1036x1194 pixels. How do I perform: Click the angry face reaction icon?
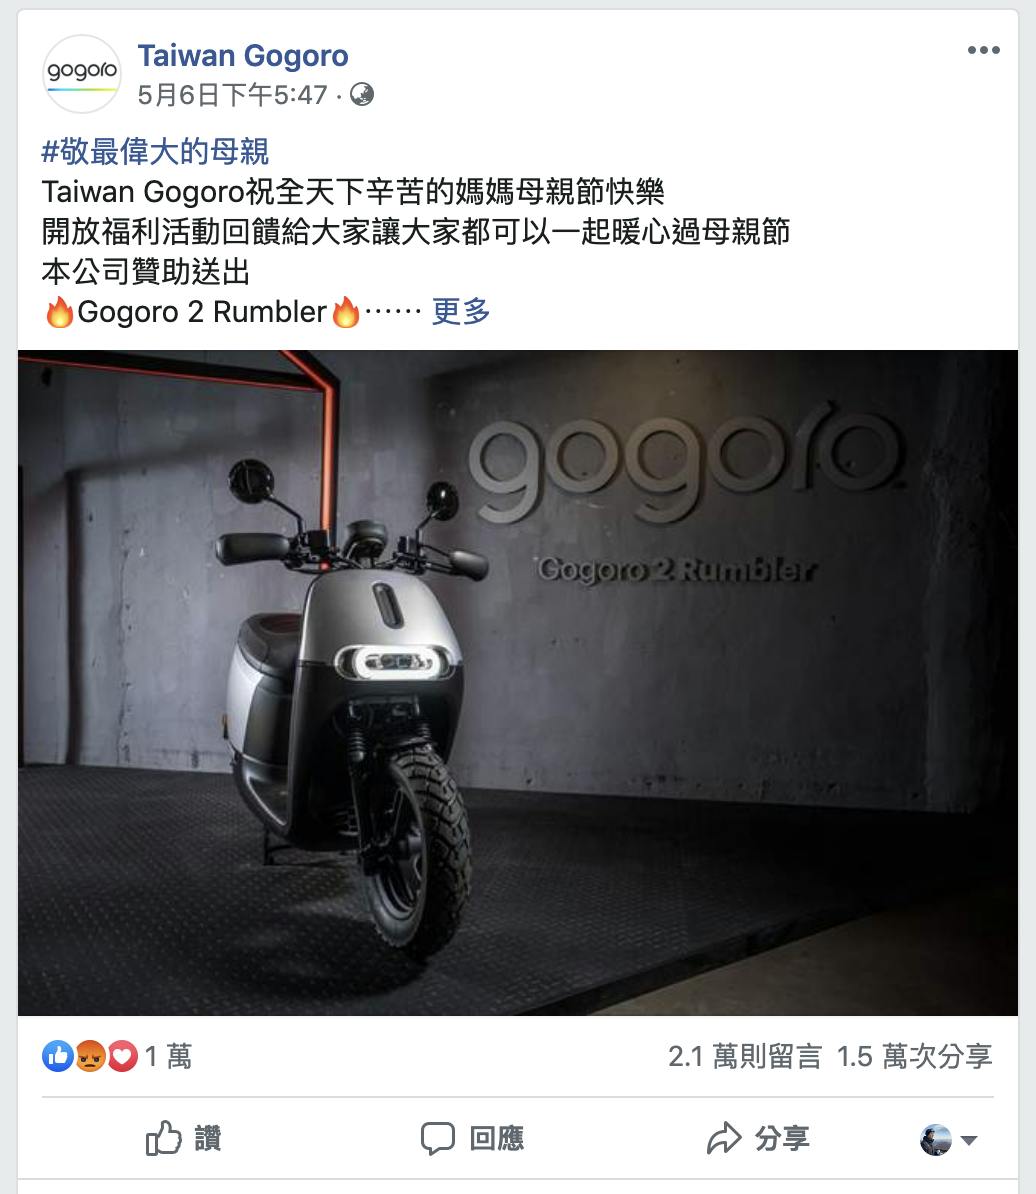click(x=90, y=1056)
